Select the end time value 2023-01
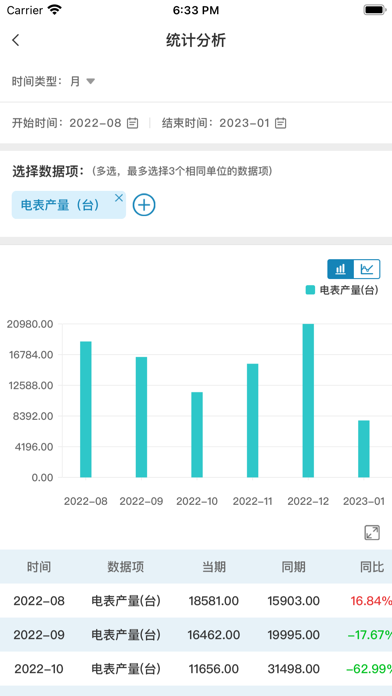The image size is (392, 696). (x=245, y=123)
